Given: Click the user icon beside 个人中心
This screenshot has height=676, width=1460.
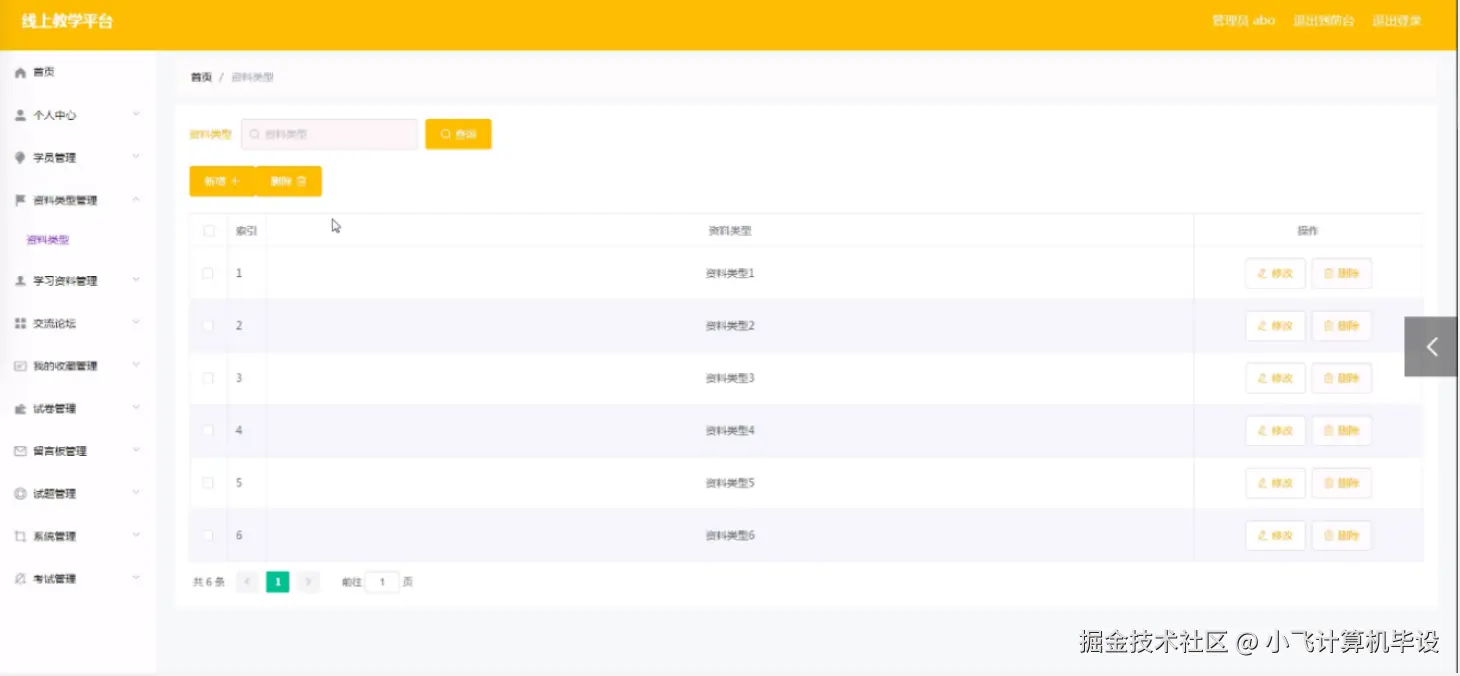Looking at the screenshot, I should [x=20, y=115].
